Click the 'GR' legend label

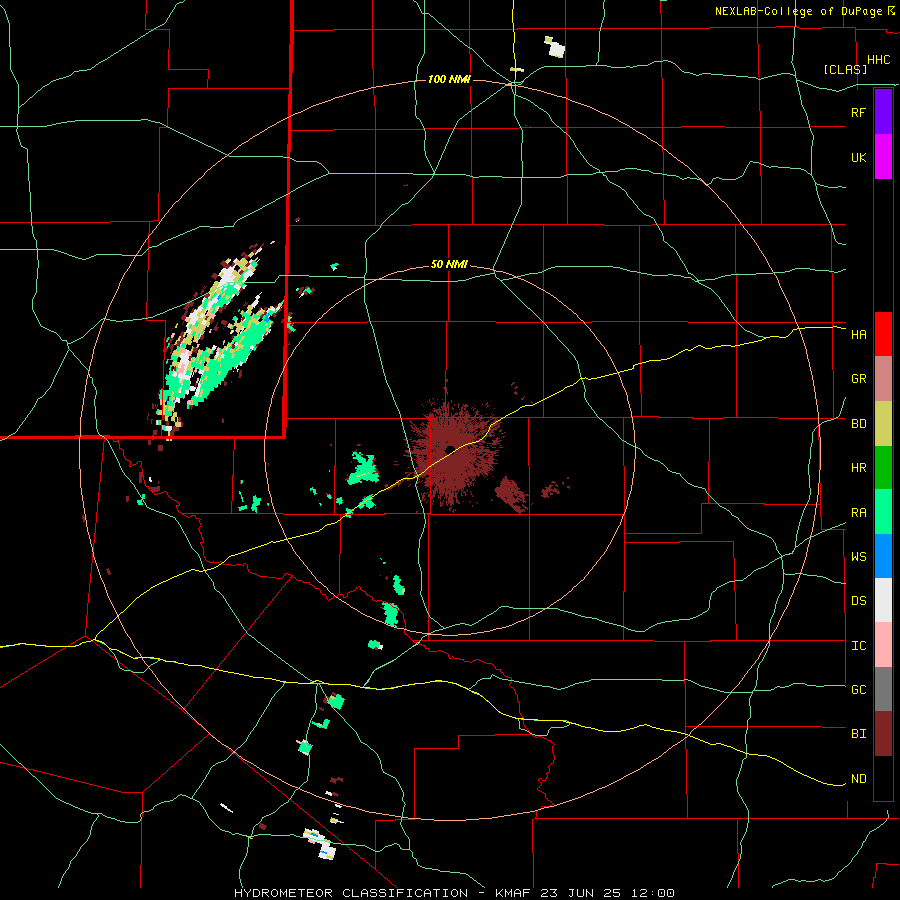[x=858, y=379]
